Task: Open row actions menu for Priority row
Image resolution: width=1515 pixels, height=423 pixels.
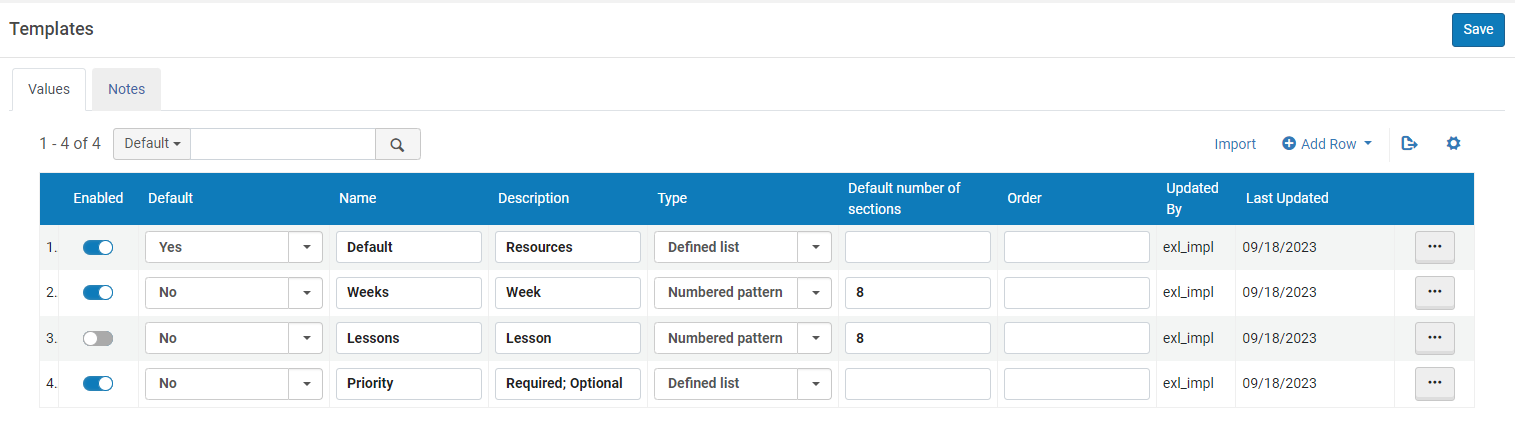Action: point(1434,383)
